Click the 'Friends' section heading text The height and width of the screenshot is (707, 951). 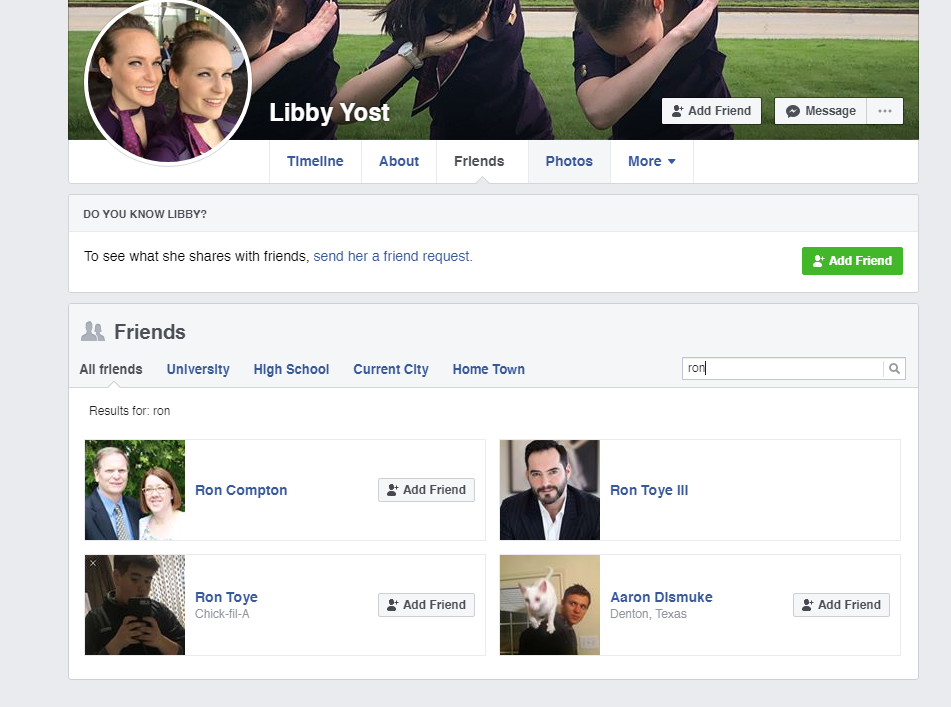click(150, 332)
